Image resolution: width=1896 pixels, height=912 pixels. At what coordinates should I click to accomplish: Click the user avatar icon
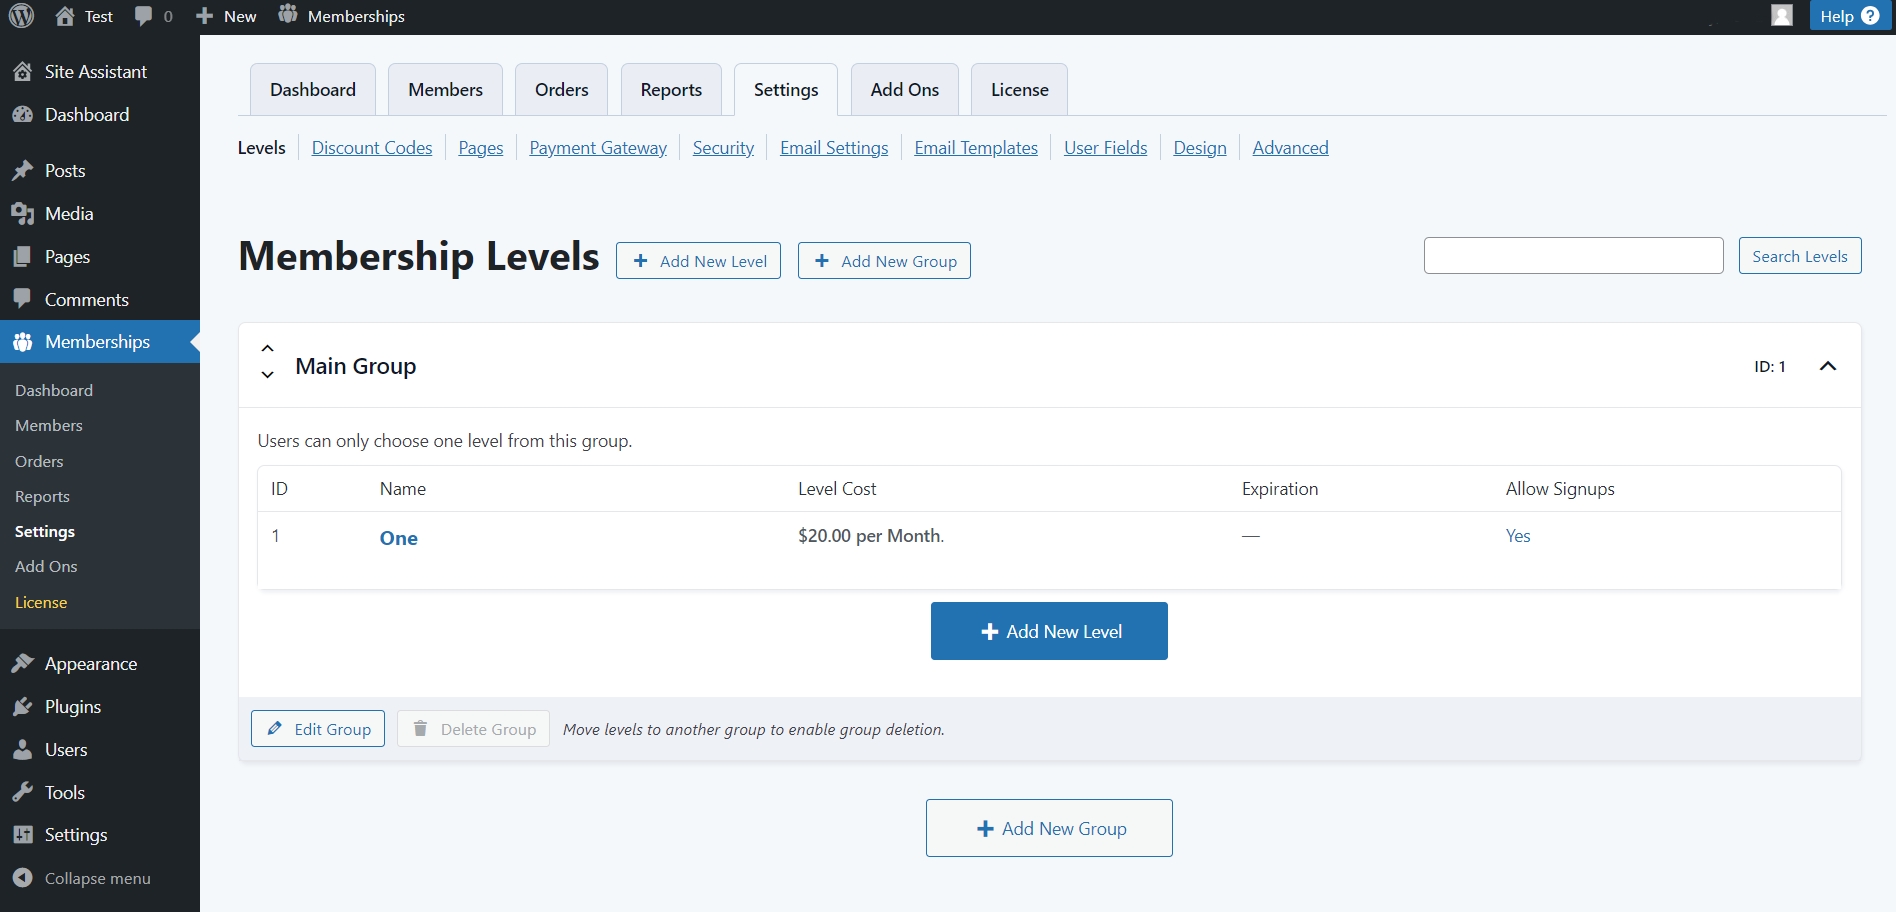(1781, 16)
